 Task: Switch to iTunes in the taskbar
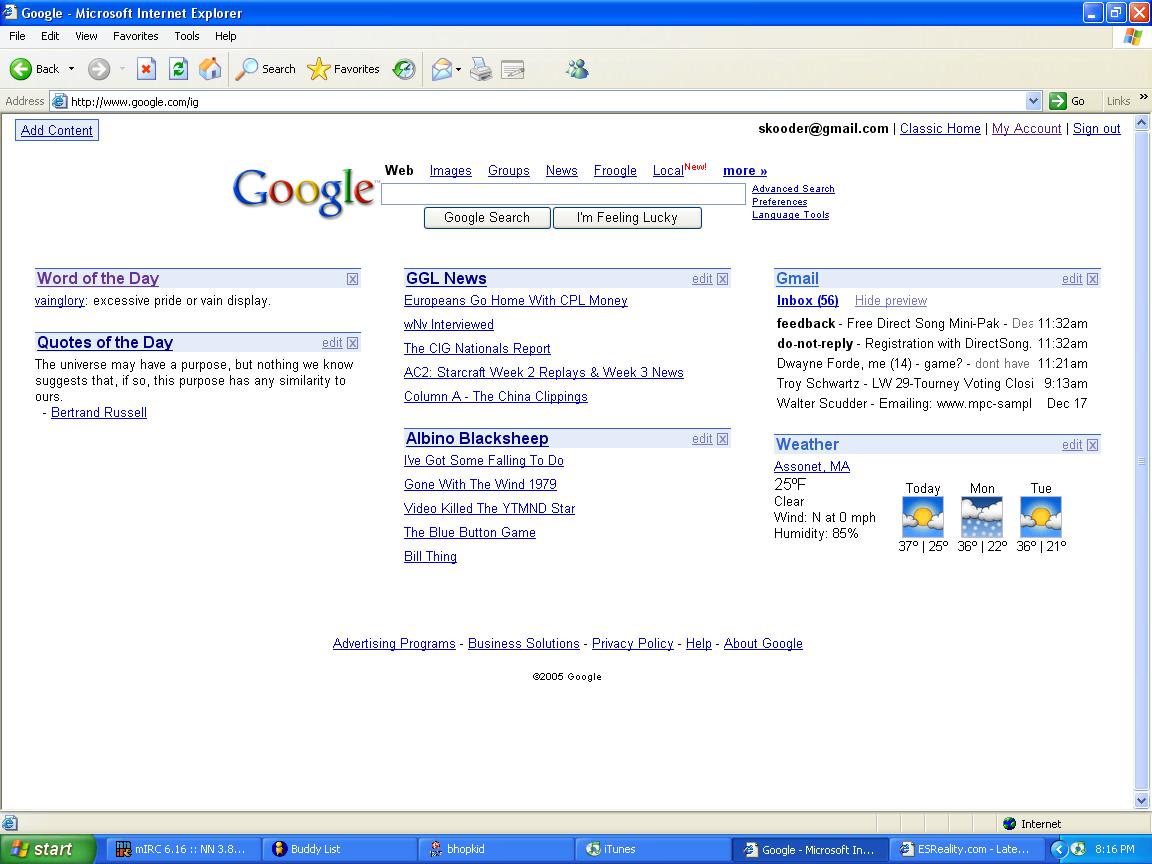click(619, 849)
